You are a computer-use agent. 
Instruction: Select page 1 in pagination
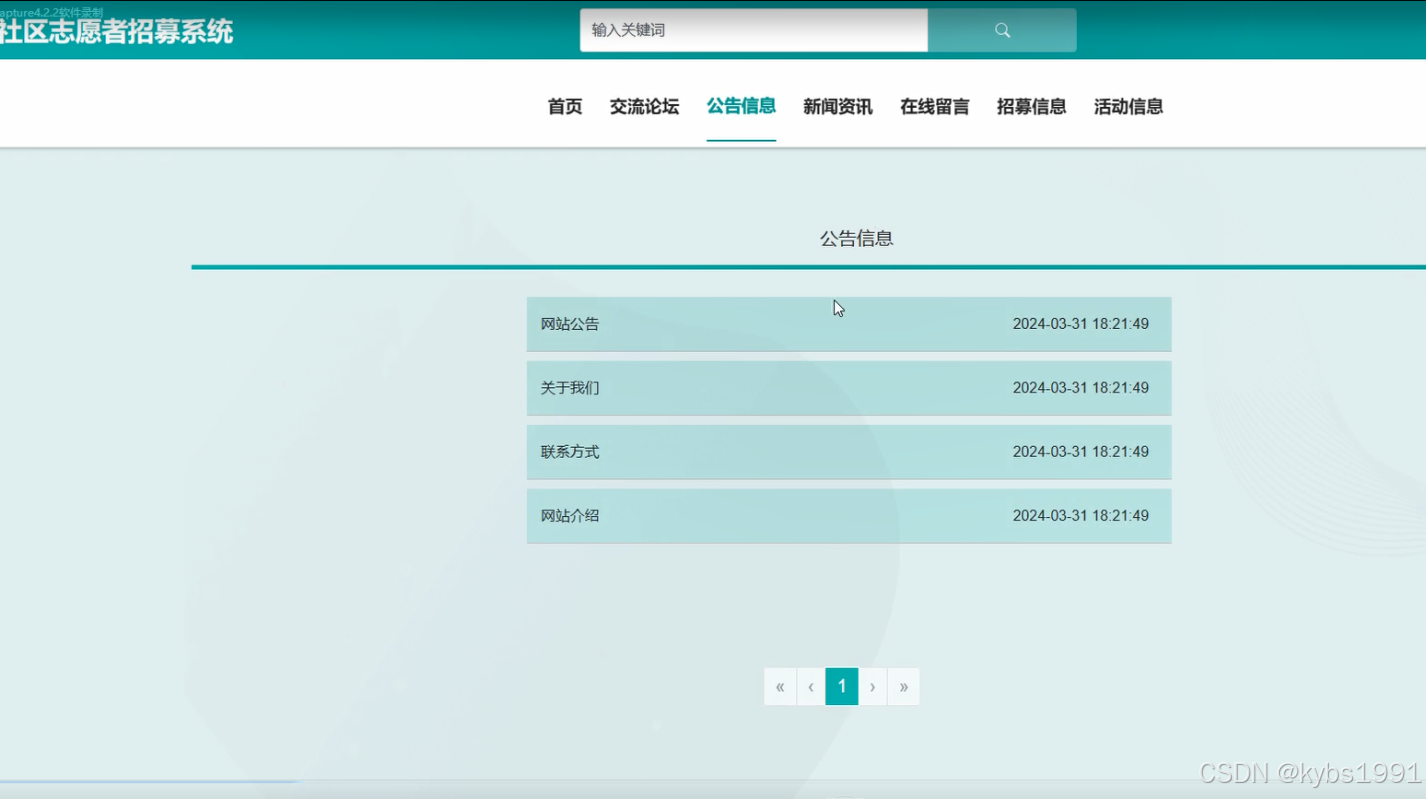point(842,687)
